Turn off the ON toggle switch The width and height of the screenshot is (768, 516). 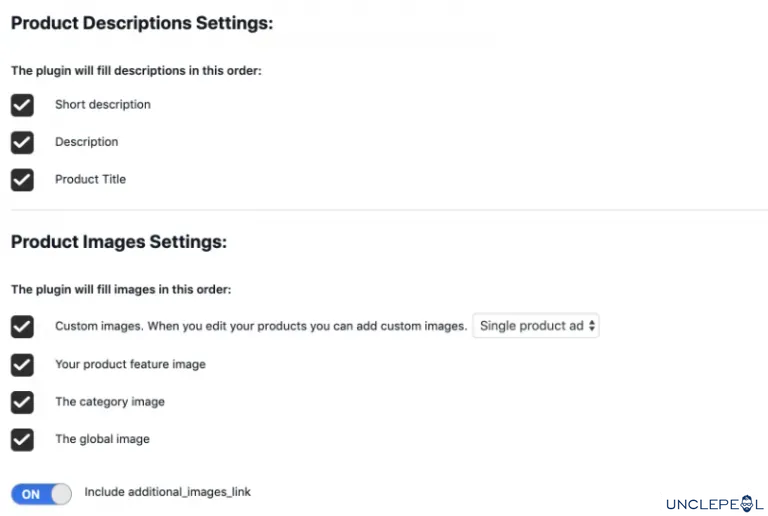coord(41,494)
